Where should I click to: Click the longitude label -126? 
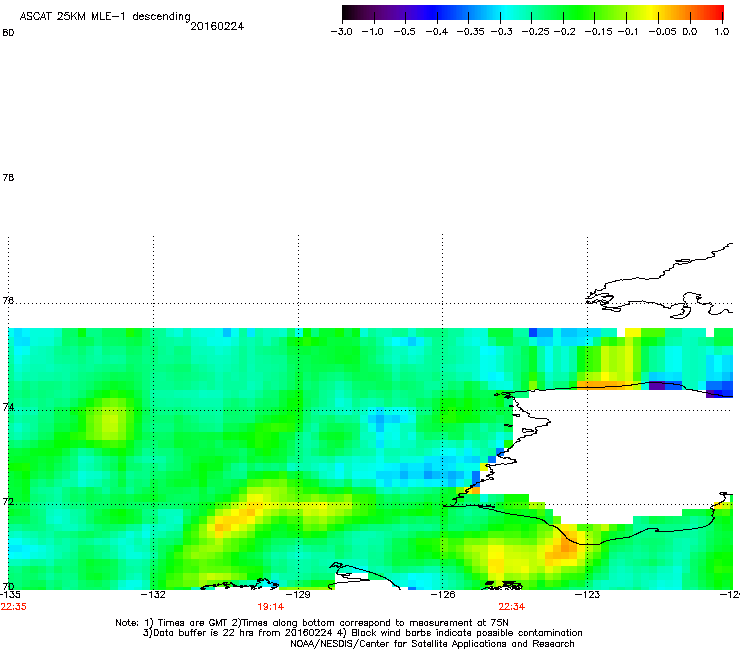443,594
